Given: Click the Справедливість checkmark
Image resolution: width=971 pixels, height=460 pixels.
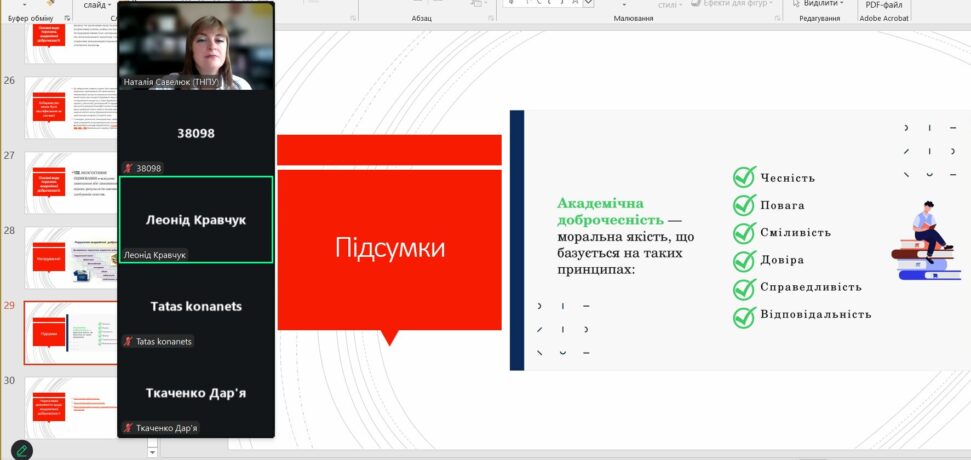Looking at the screenshot, I should tap(743, 289).
